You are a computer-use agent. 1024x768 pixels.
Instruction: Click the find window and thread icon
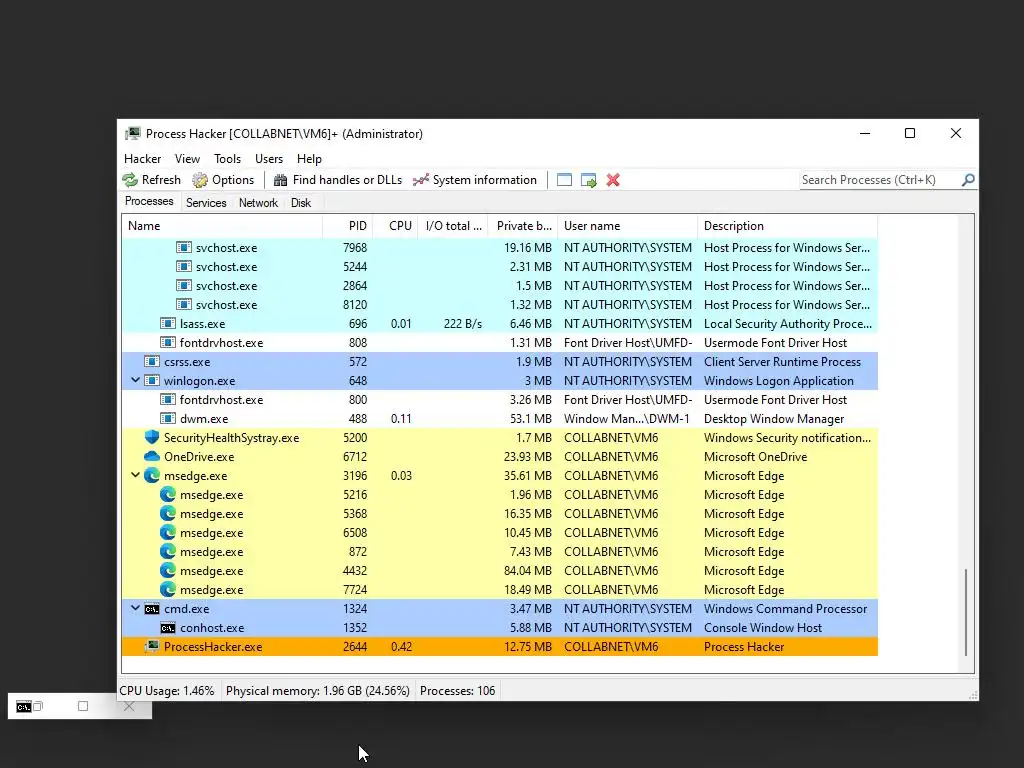[588, 180]
